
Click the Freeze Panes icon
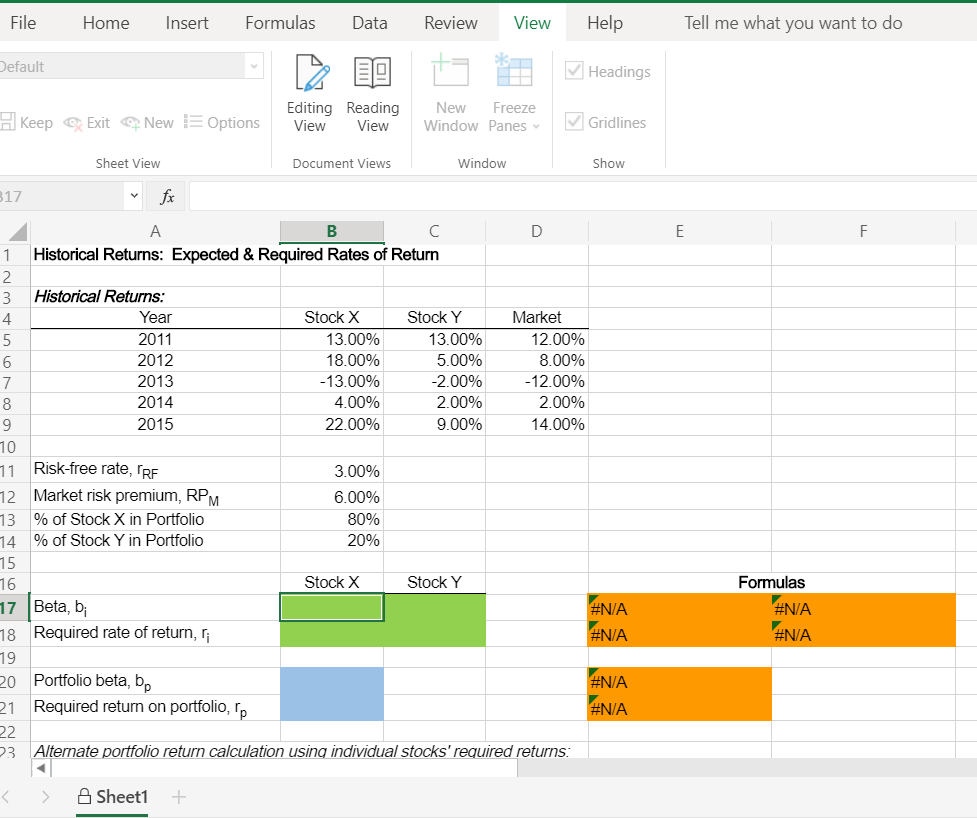[x=513, y=80]
